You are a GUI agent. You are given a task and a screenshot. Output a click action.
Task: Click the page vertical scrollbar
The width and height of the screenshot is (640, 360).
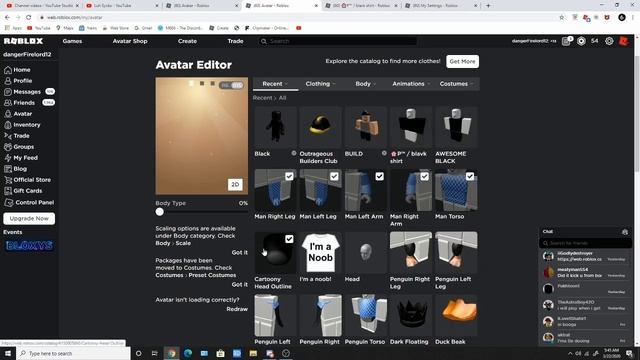click(637, 114)
